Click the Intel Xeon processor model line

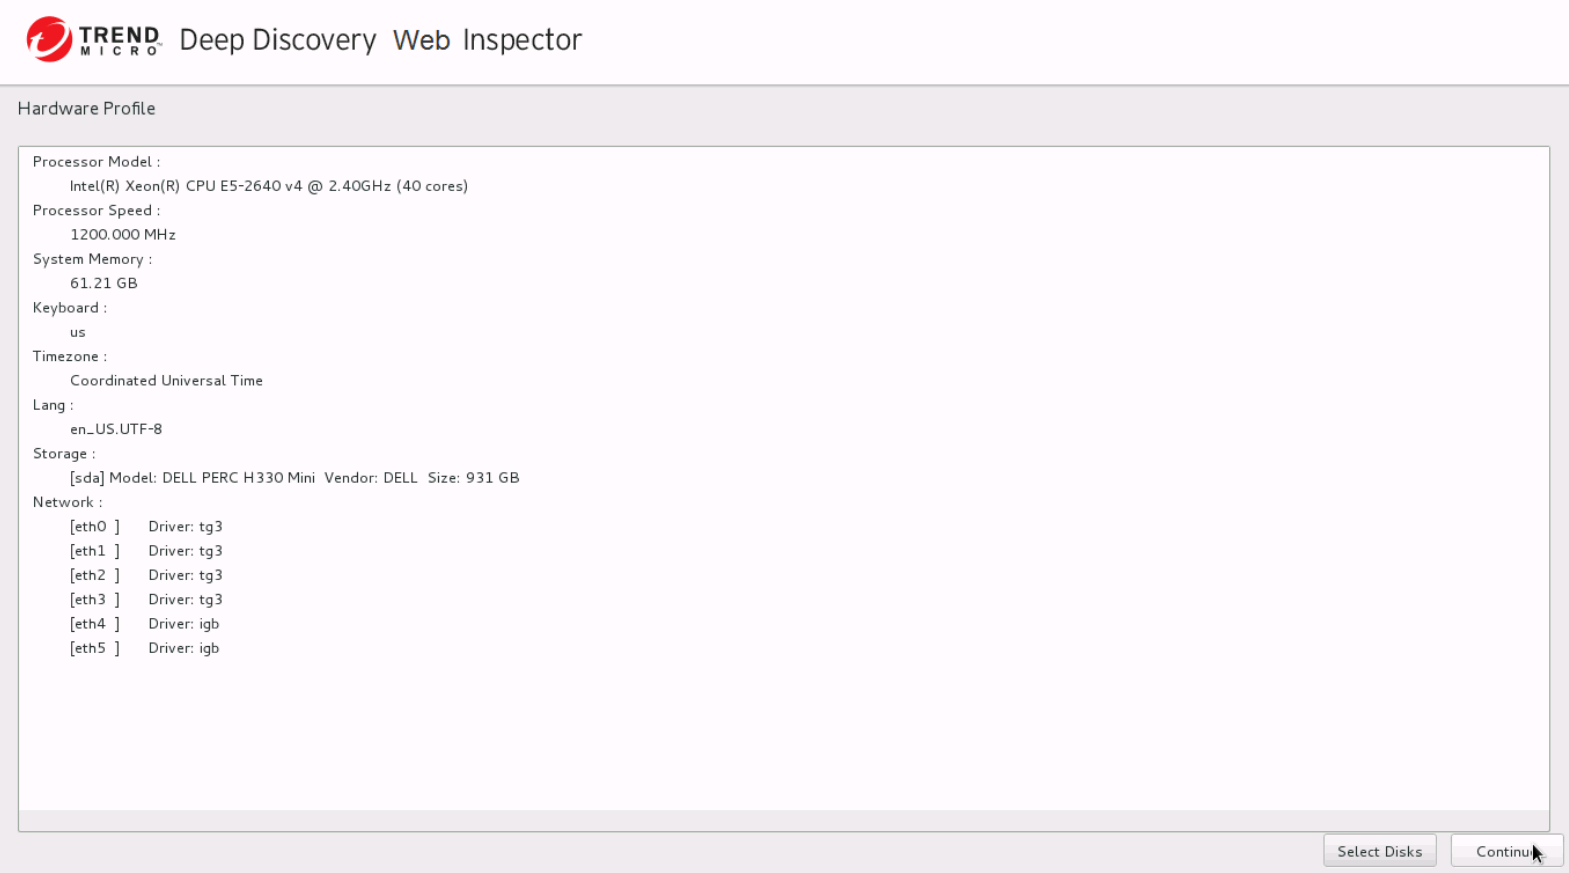pyautogui.click(x=268, y=186)
